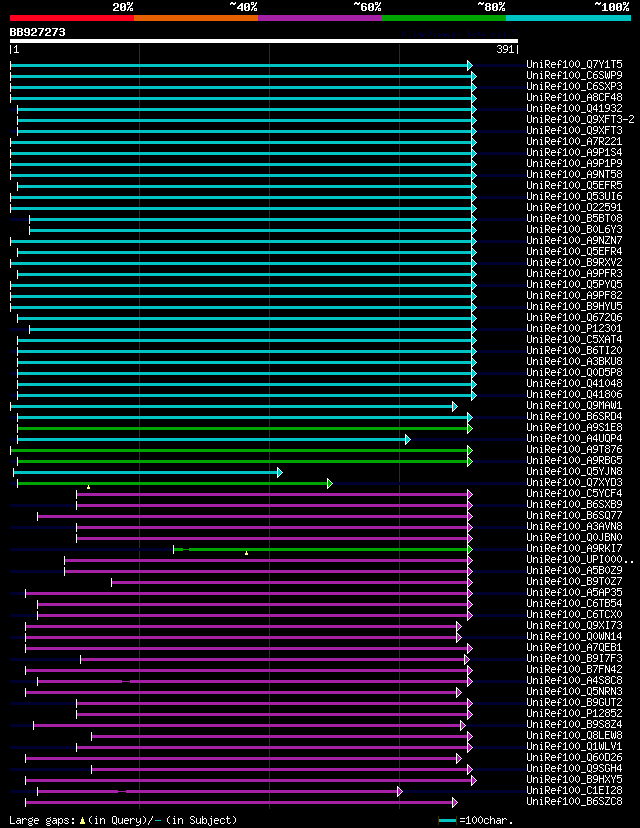Viewport: 640px width, 828px height.
Task: Click the UniRef100_Q5PYQ5 label
Action: pyautogui.click(x=574, y=285)
